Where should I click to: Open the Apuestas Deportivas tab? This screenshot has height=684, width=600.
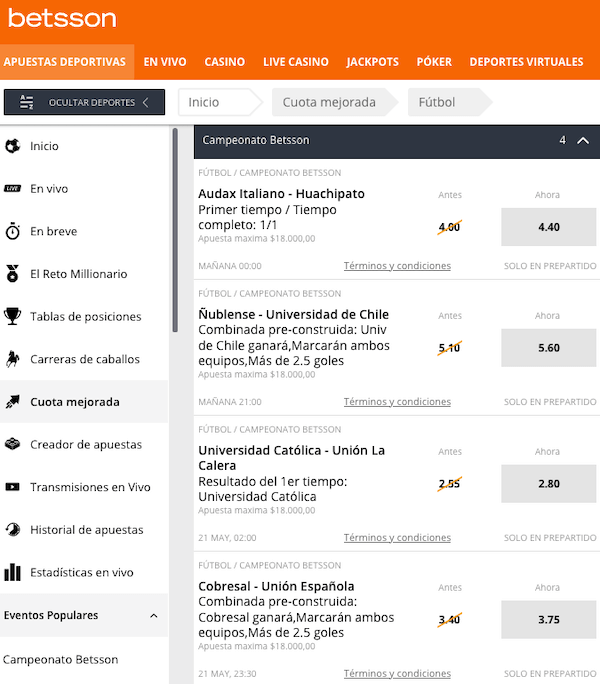(x=65, y=62)
